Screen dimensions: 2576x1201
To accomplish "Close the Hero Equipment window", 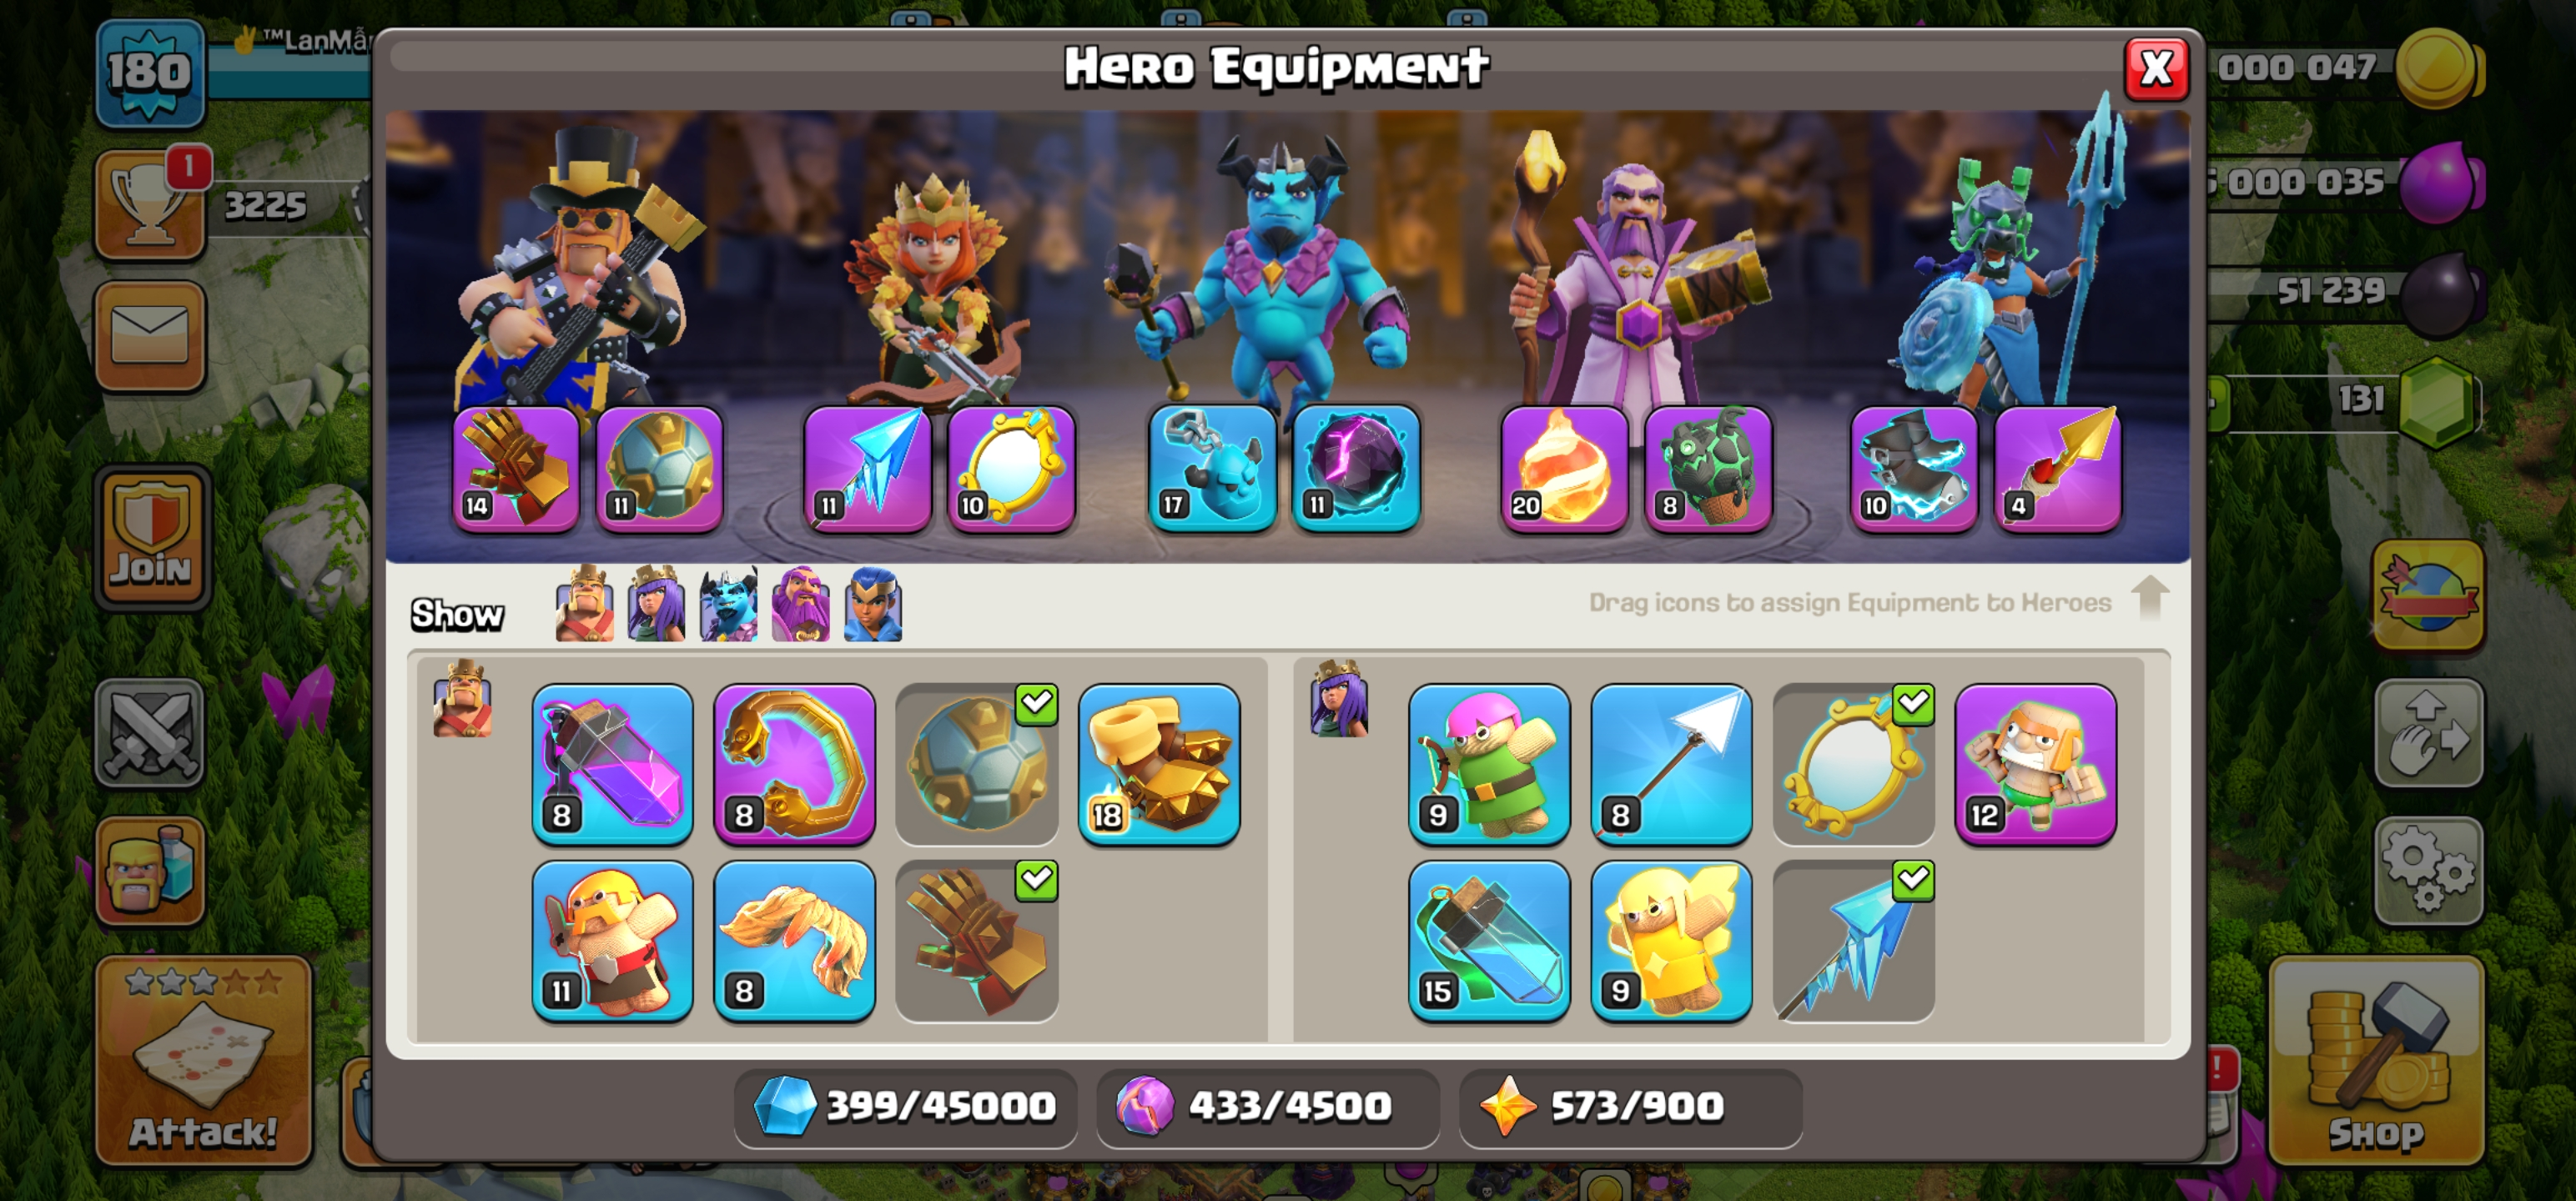I will pos(2156,69).
